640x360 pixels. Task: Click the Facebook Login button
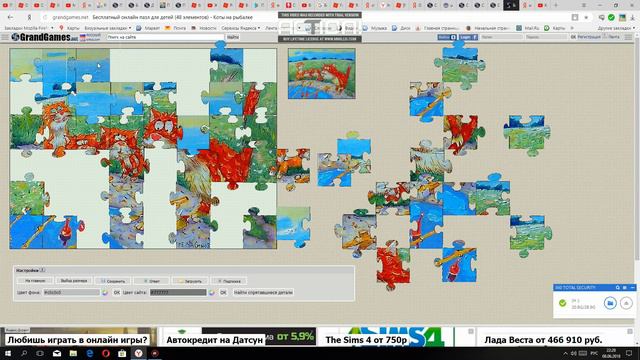pyautogui.click(x=468, y=37)
